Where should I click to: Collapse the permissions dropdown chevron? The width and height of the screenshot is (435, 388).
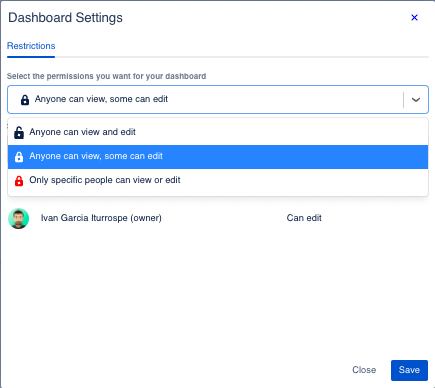pos(416,100)
